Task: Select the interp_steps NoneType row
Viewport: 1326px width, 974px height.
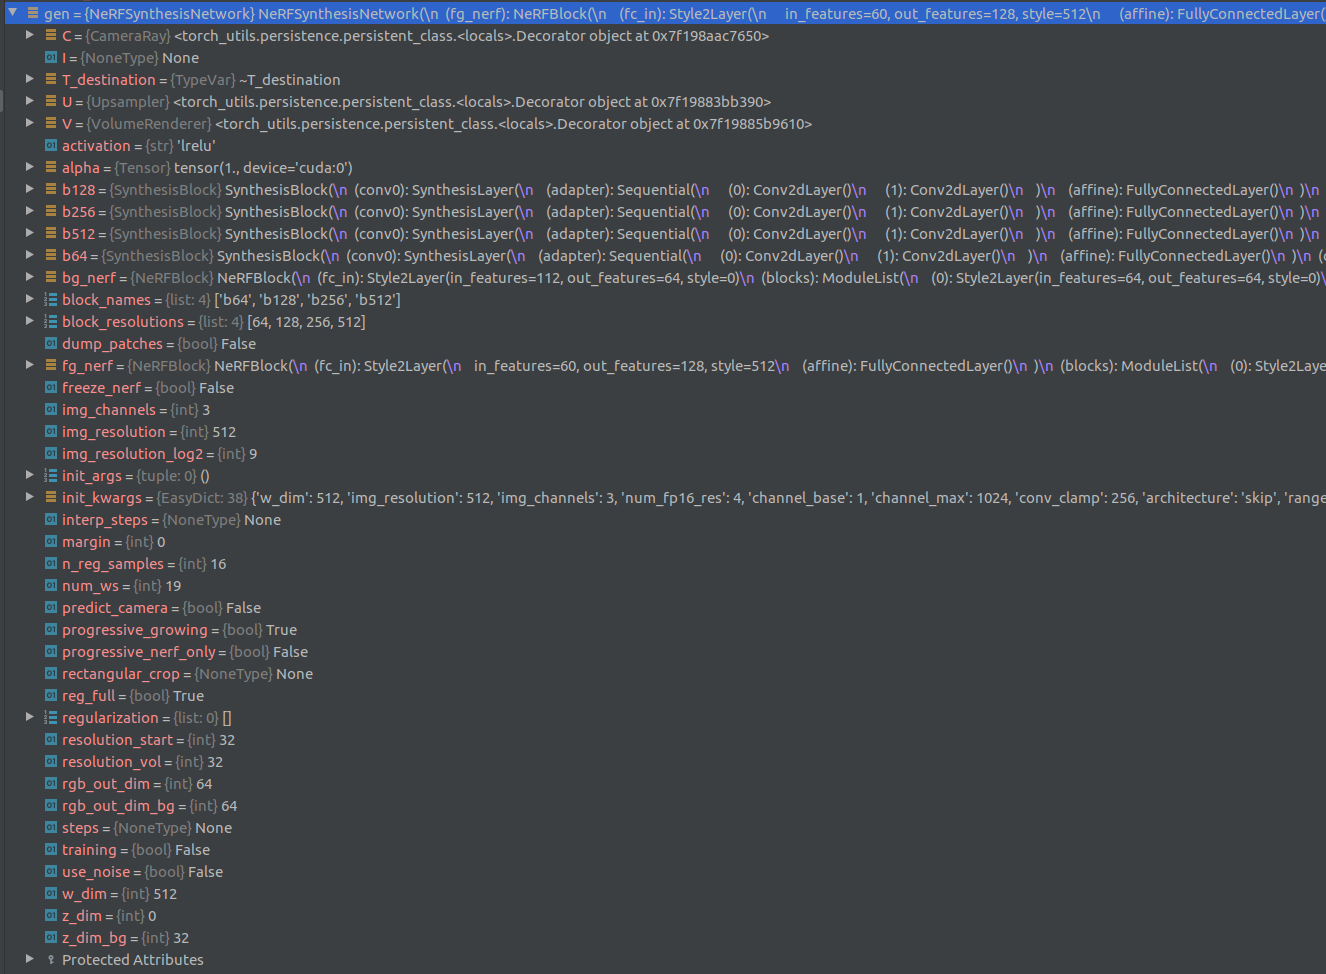Action: point(663,519)
